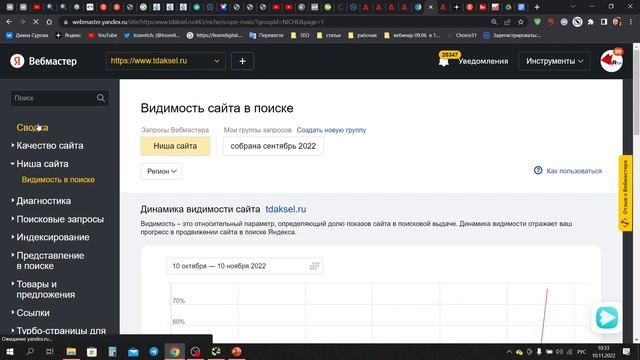Expand the Индексирование sidebar section
The image size is (640, 360).
53,237
